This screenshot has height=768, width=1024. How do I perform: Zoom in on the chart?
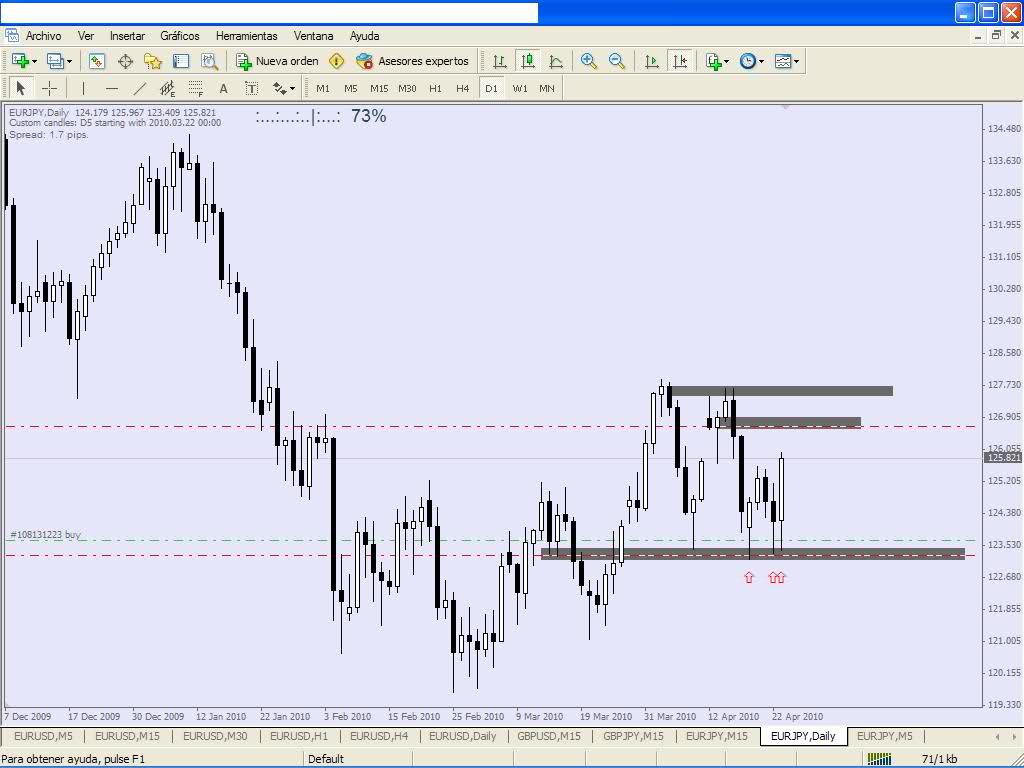[x=588, y=61]
